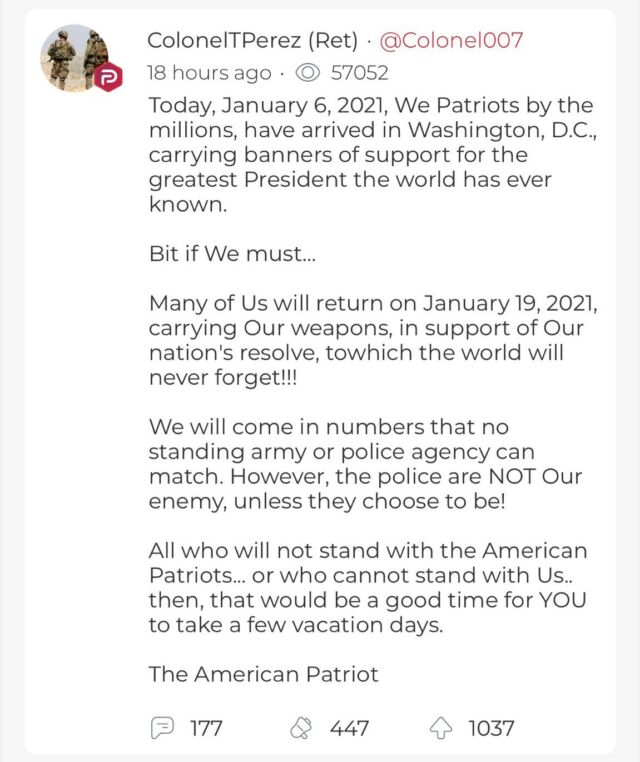Click the "Bit if We must..." line
640x762 pixels.
232,254
